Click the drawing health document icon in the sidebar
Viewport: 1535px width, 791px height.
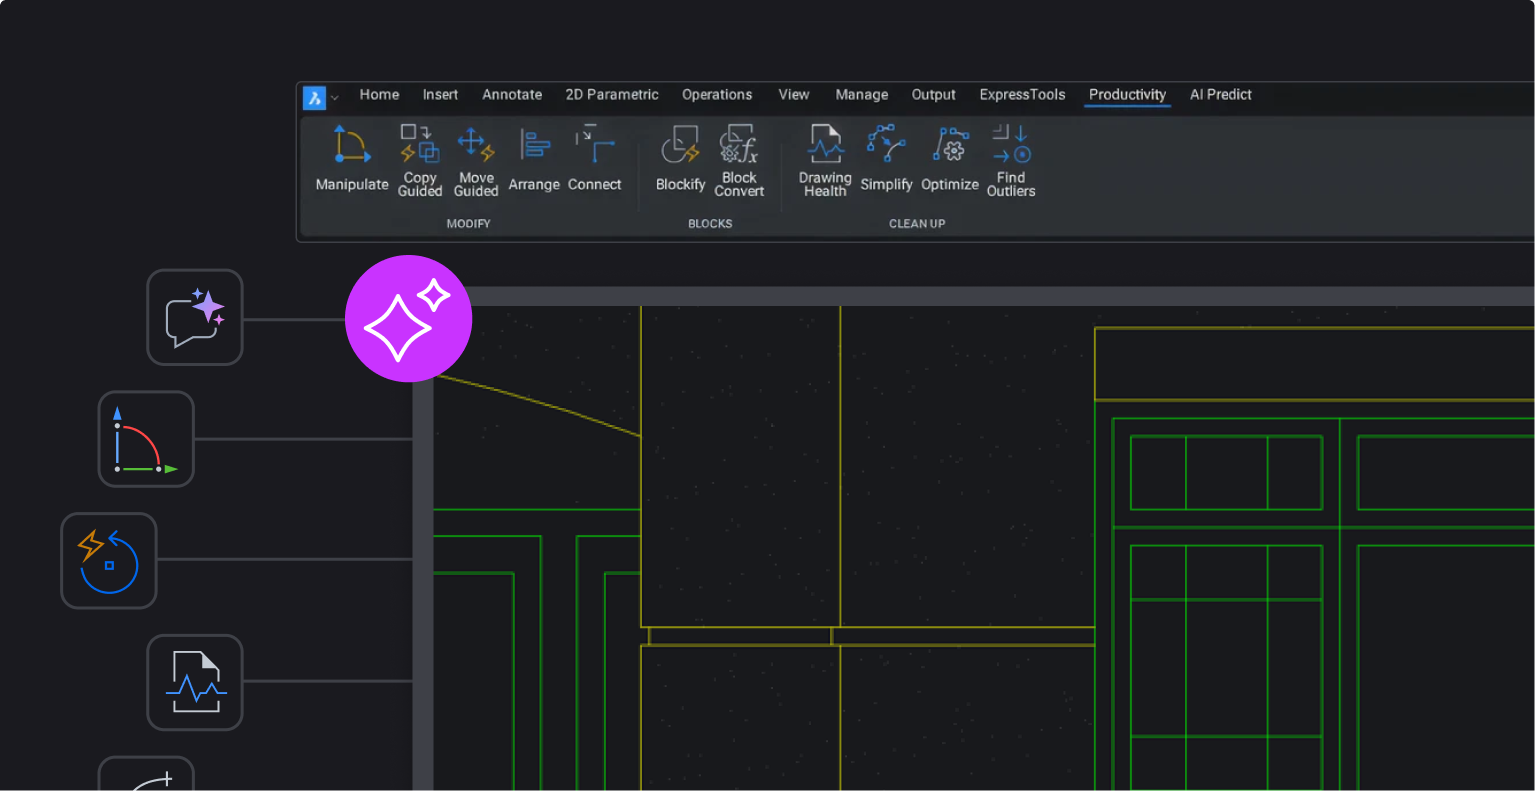[x=194, y=682]
